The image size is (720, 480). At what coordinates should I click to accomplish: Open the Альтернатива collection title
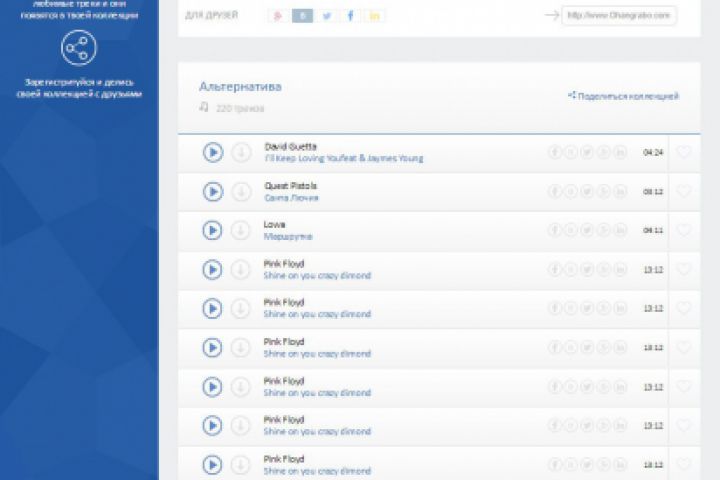240,86
